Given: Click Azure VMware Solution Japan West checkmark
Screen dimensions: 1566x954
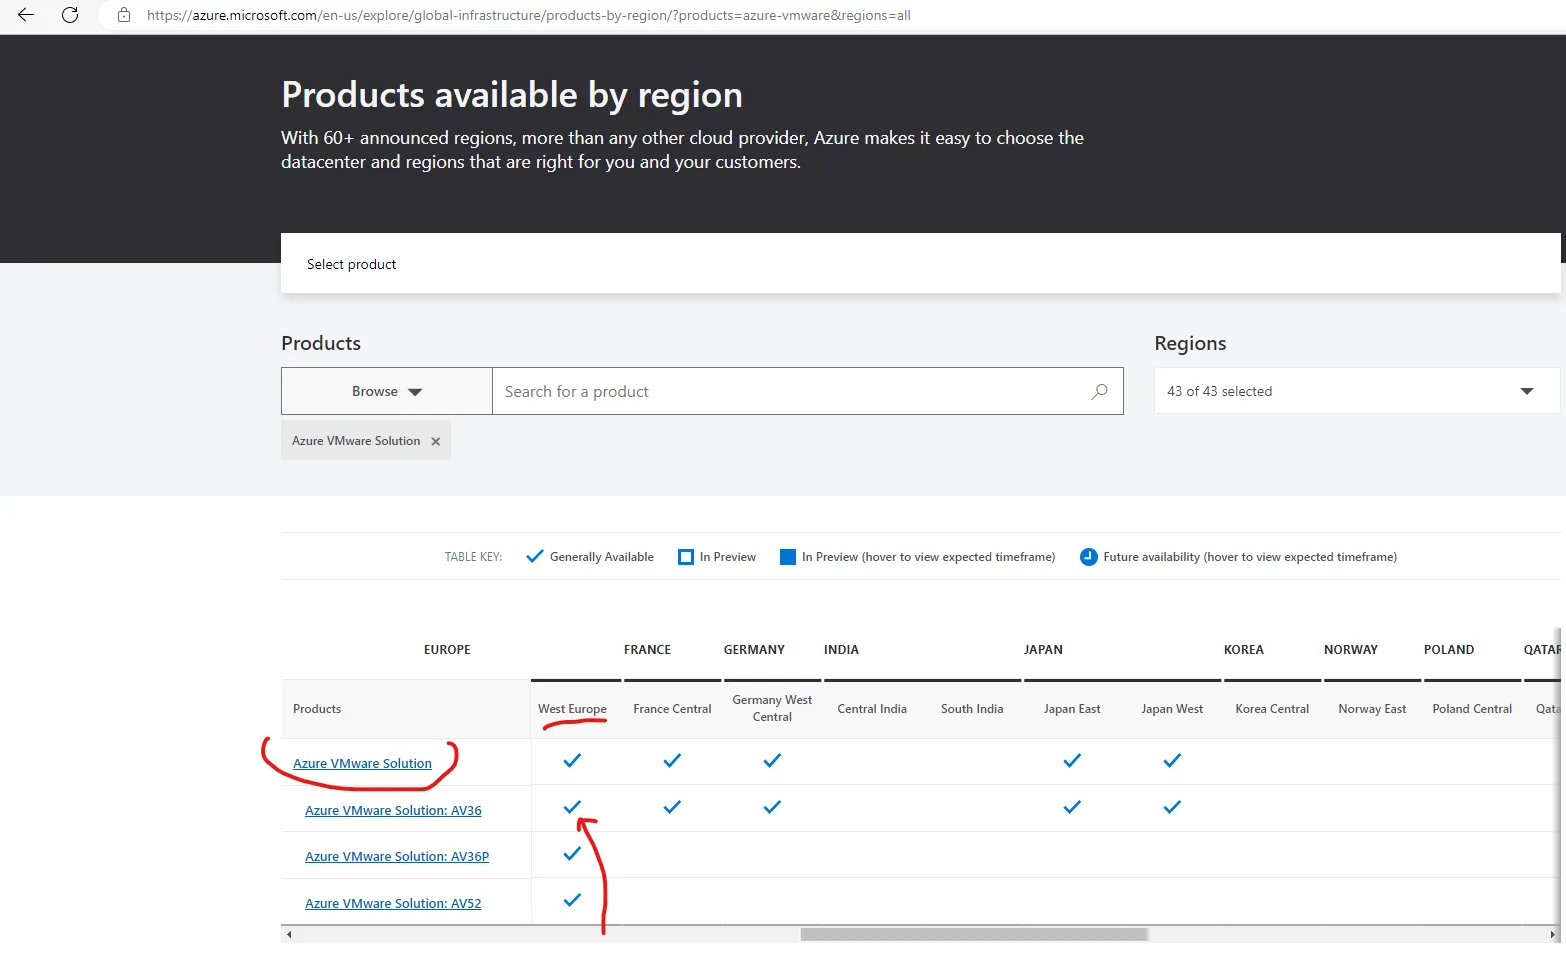Looking at the screenshot, I should tap(1172, 761).
